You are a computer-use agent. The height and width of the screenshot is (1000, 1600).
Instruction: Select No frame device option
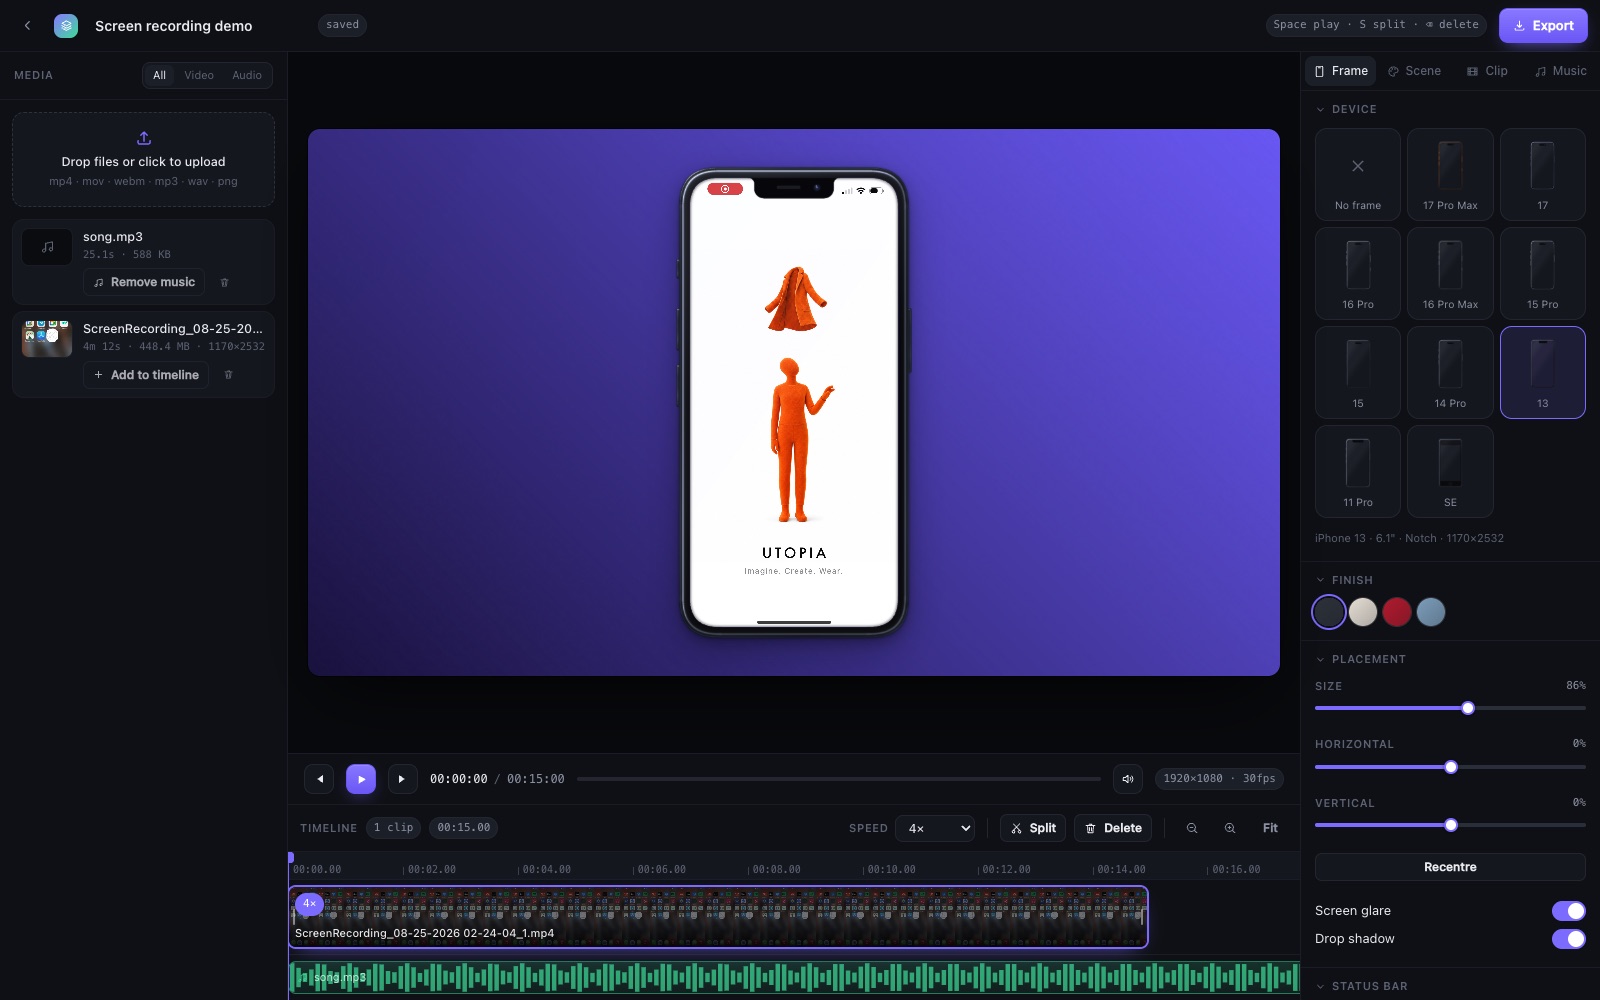coord(1358,174)
